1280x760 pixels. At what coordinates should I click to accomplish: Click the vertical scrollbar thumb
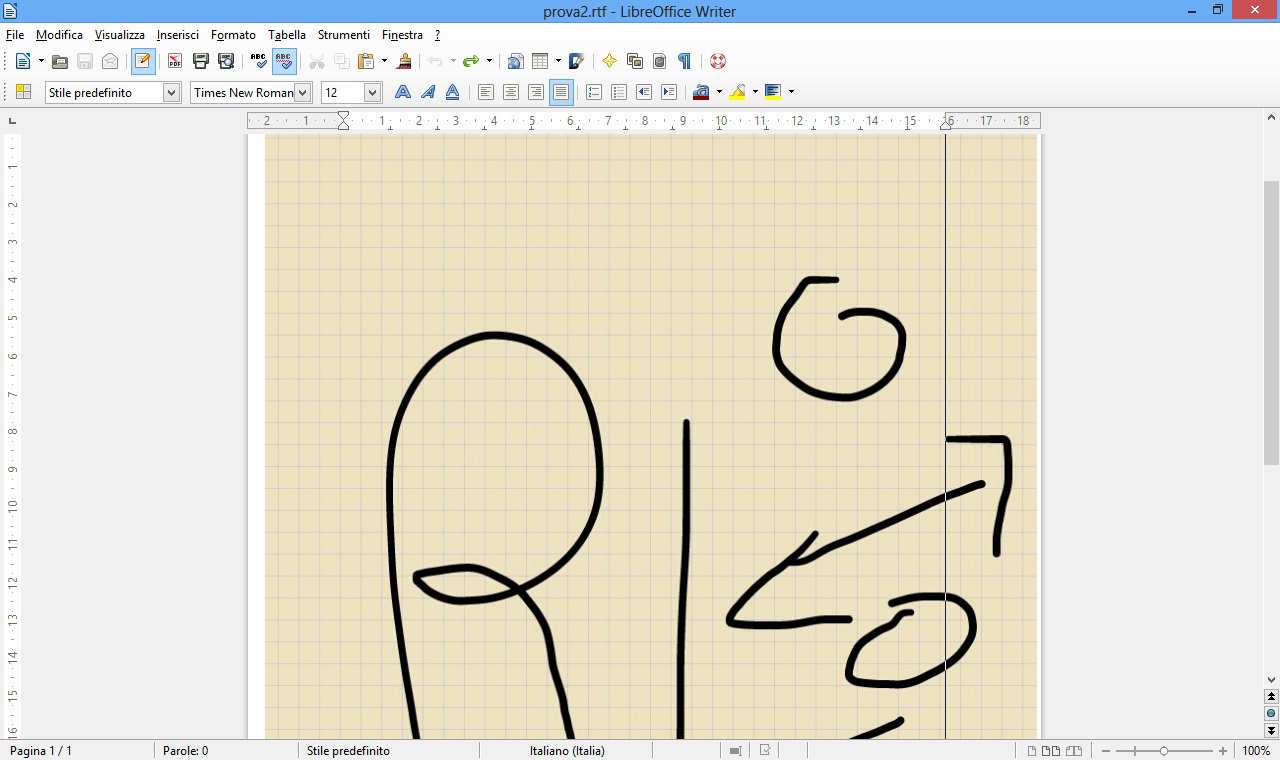pos(1271,320)
